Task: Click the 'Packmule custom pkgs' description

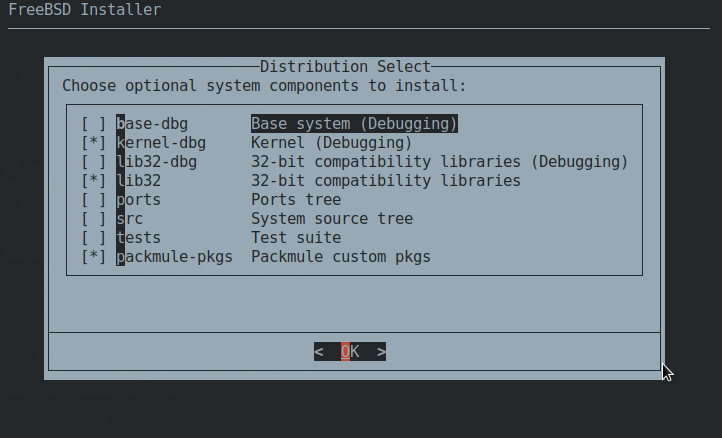Action: coord(341,257)
